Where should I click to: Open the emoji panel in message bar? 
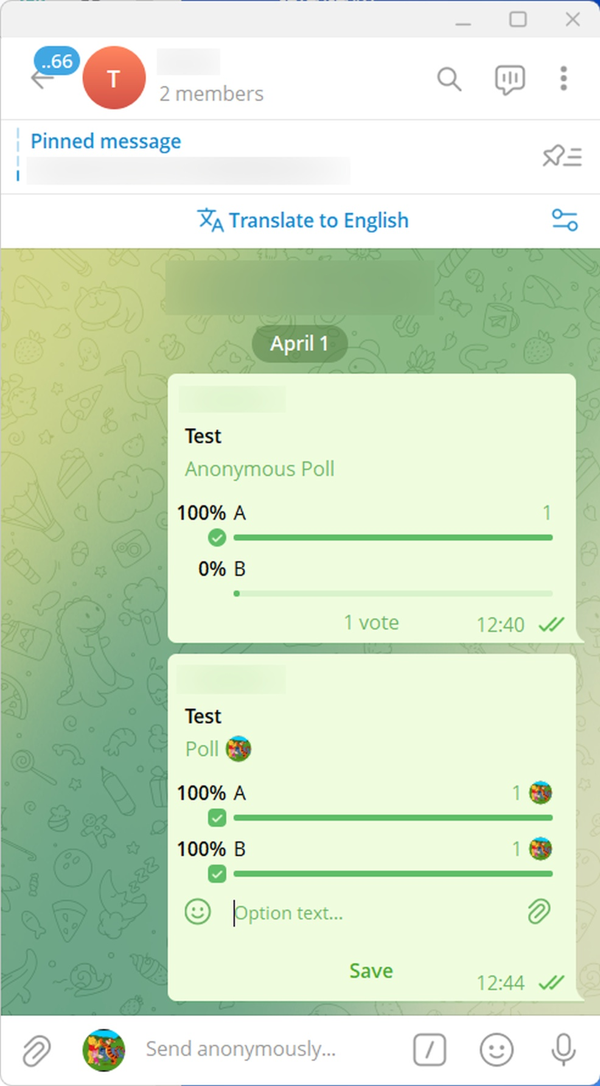[496, 1049]
